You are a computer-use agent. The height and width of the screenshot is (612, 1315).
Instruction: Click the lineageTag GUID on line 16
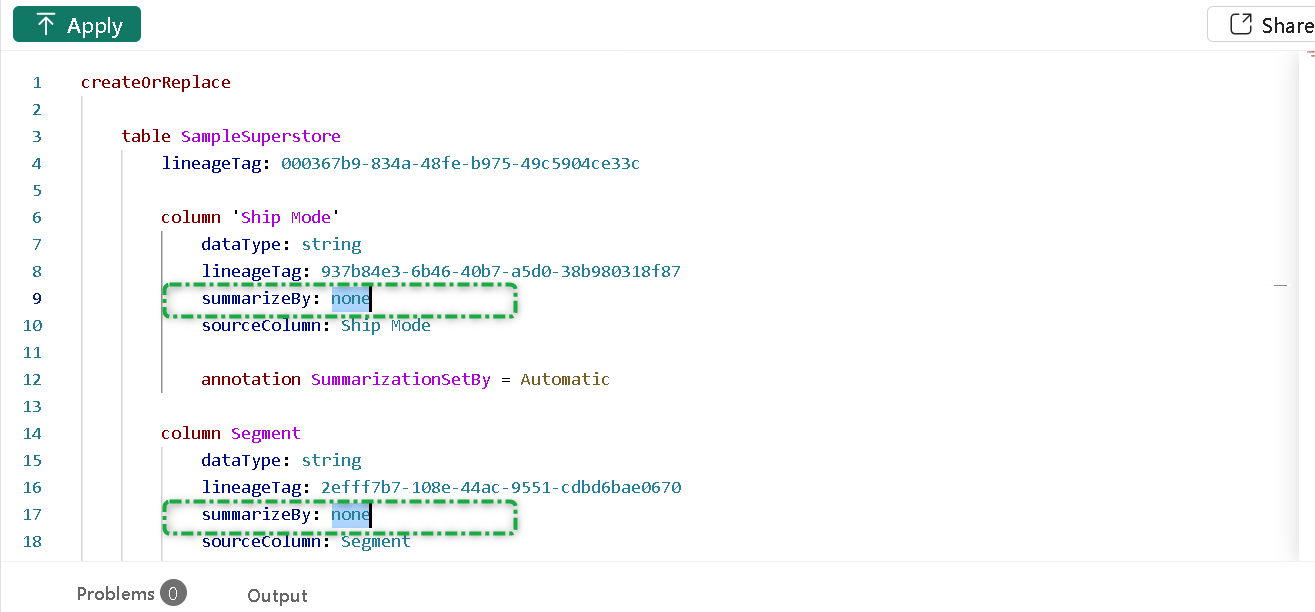point(500,487)
